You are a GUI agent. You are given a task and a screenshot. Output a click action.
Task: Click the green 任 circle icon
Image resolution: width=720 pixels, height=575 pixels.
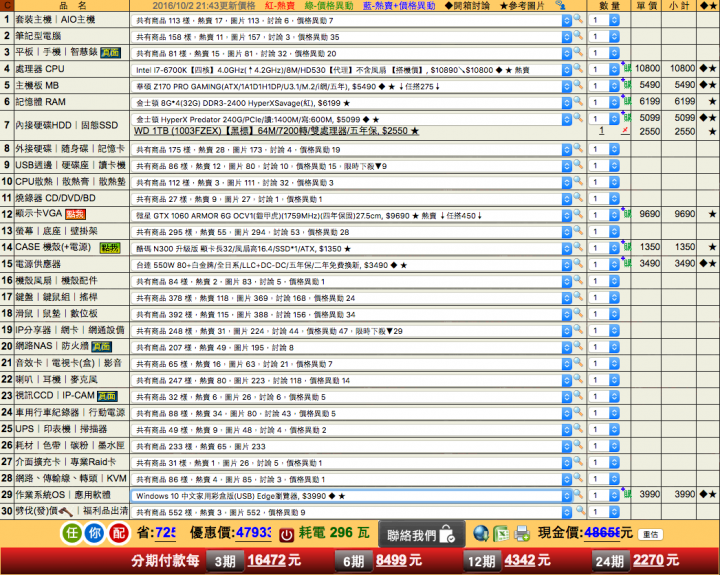pos(72,533)
